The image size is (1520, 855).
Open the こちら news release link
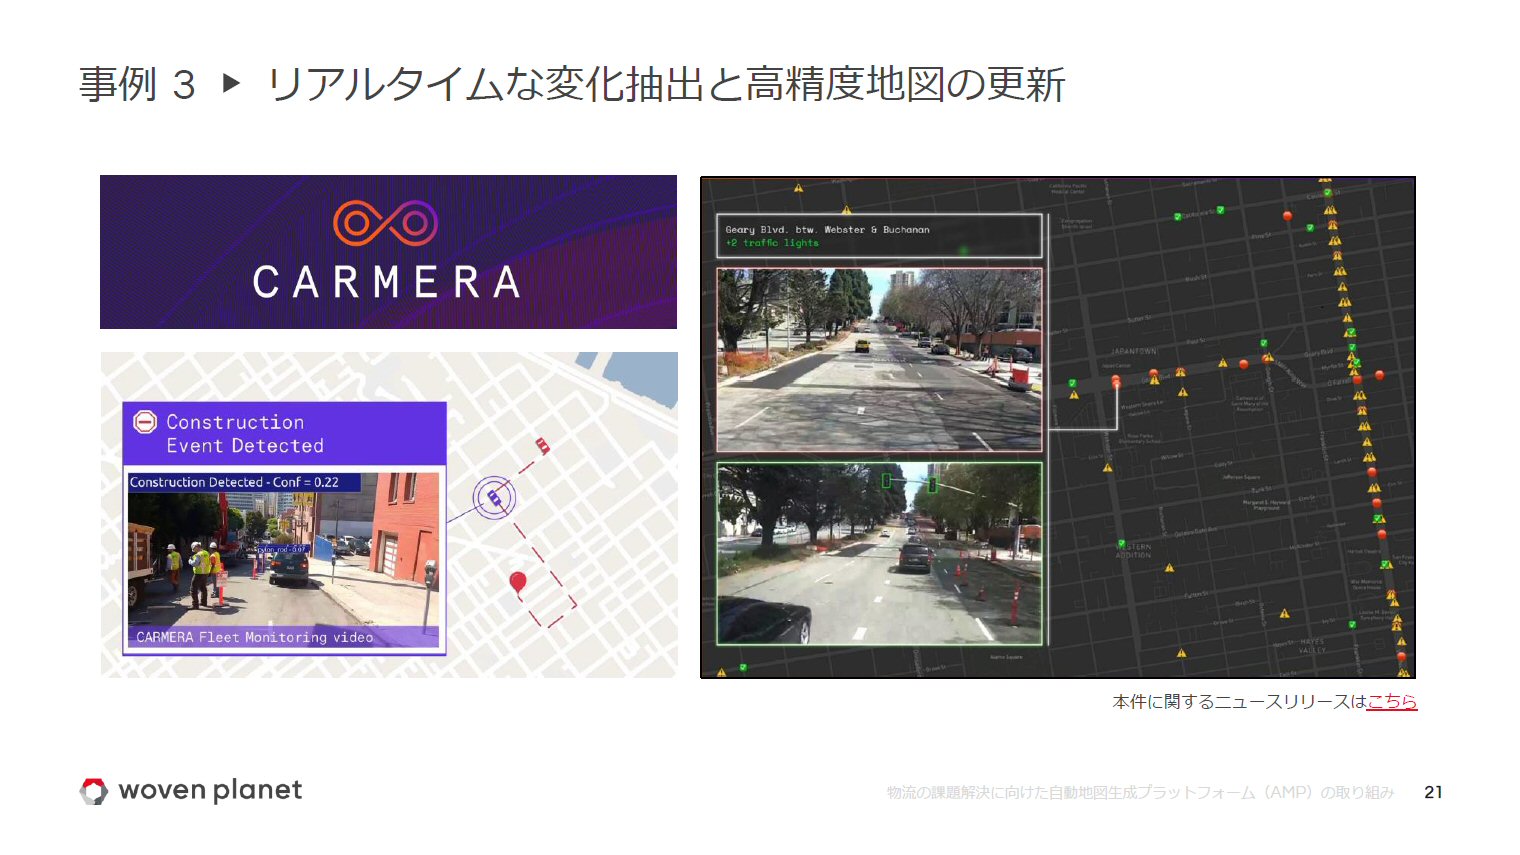click(x=1392, y=702)
